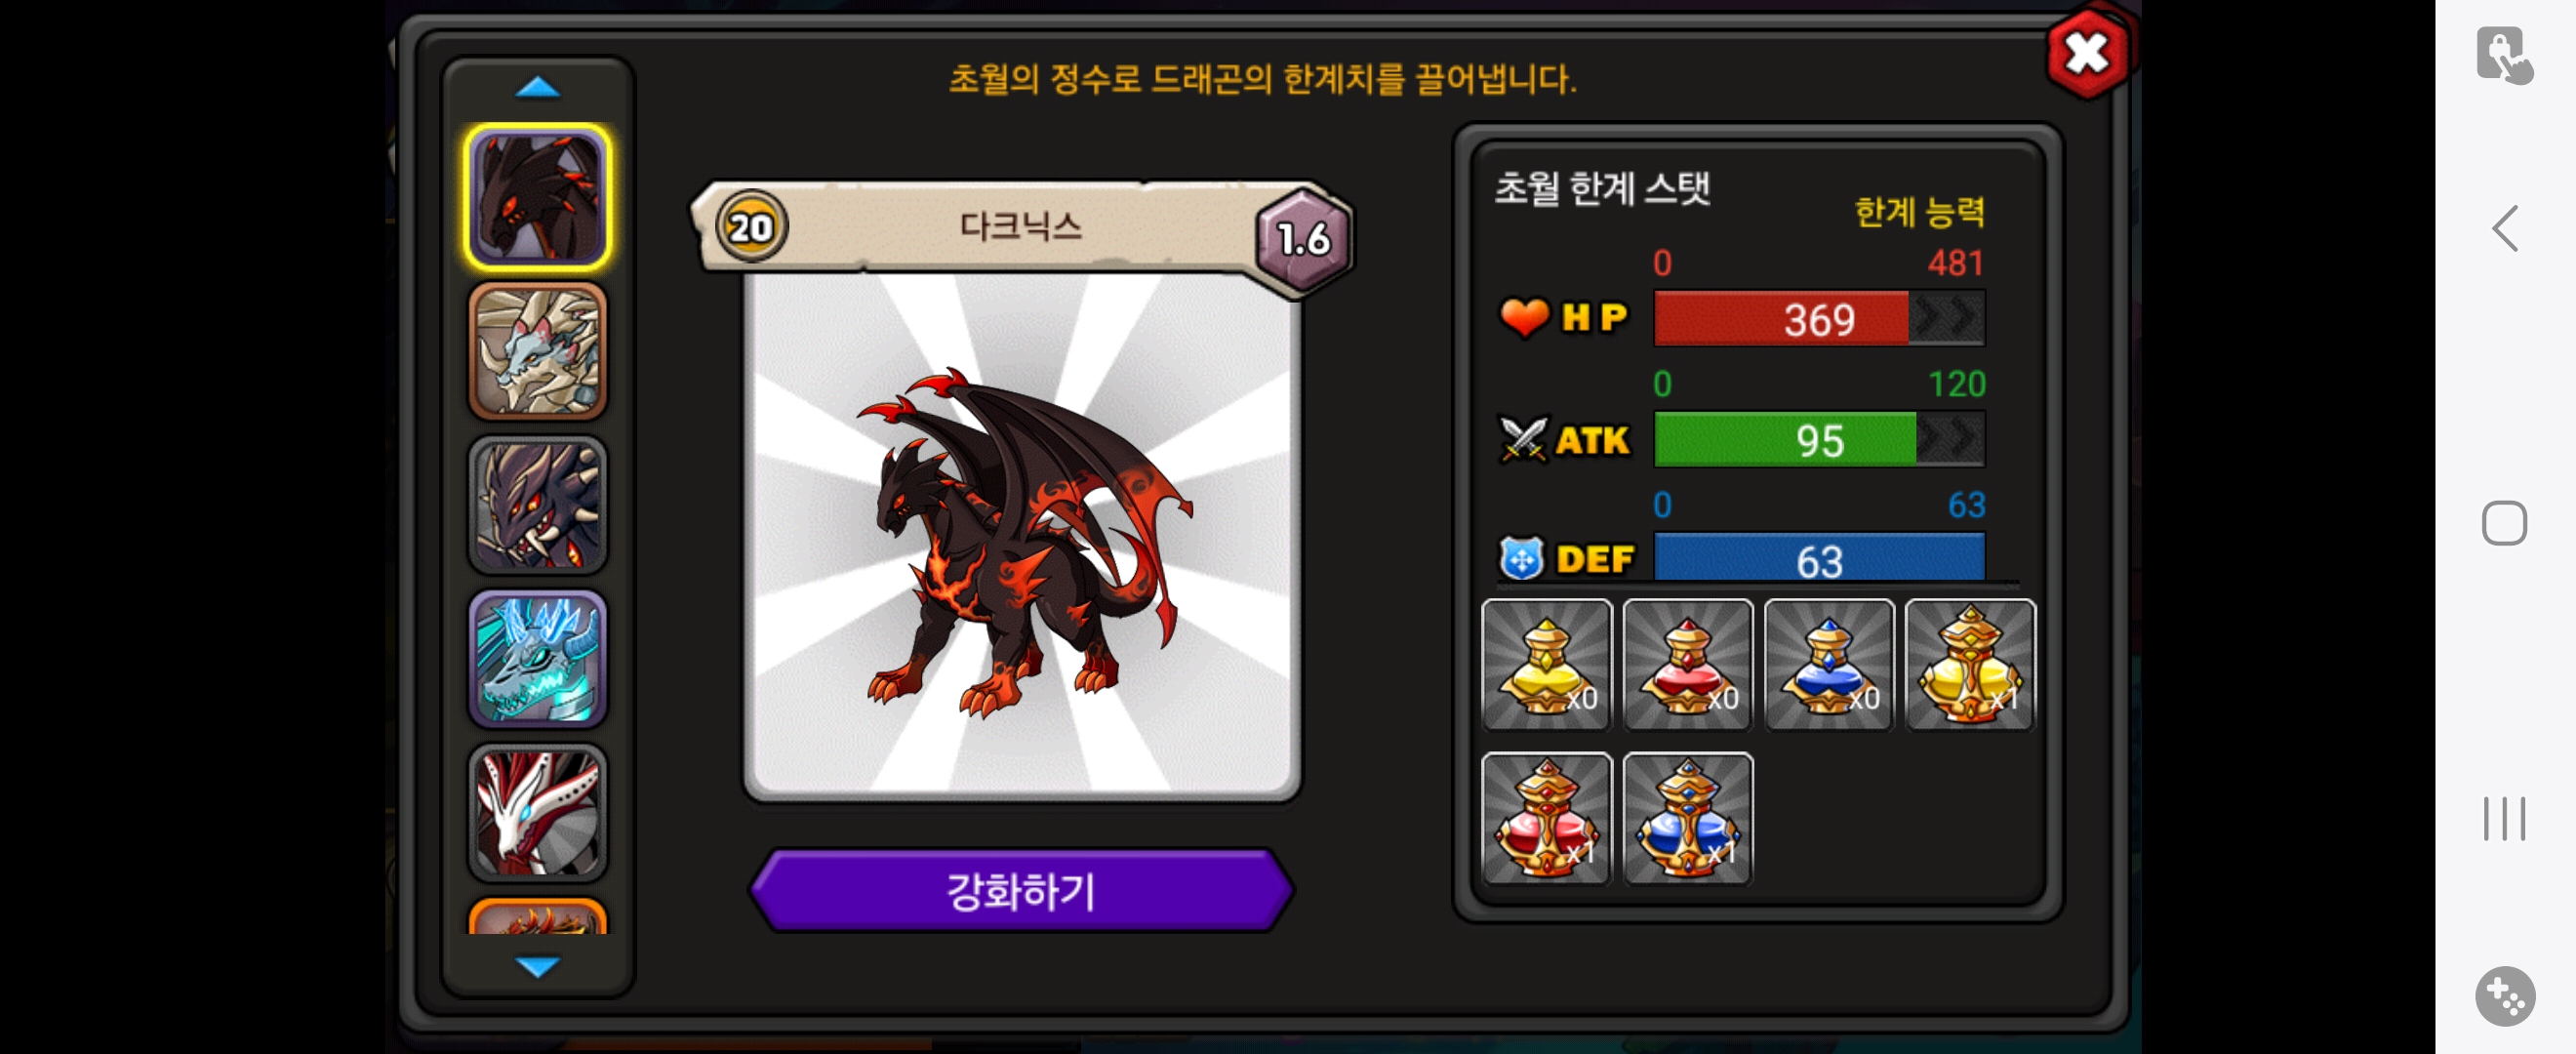
Task: Select the dark horned dragon with tusks
Action: [537, 504]
